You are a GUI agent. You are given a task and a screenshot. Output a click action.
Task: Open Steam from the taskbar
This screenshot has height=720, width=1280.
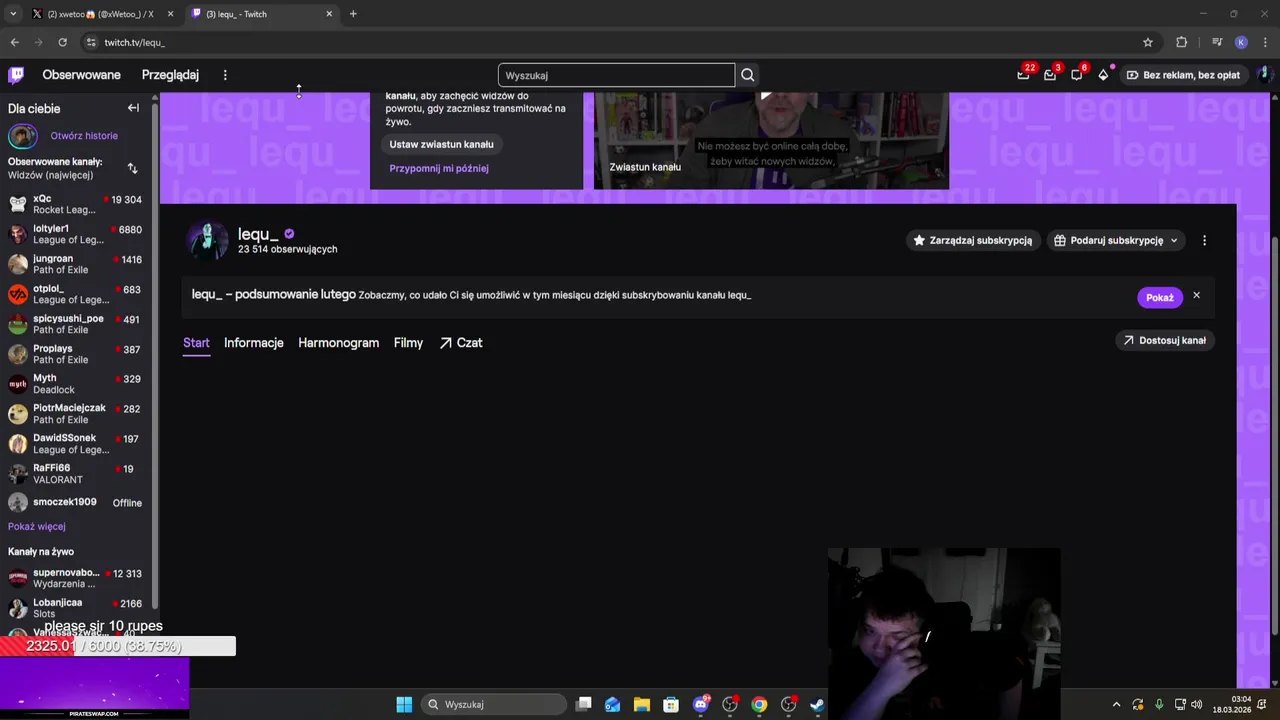click(x=817, y=704)
